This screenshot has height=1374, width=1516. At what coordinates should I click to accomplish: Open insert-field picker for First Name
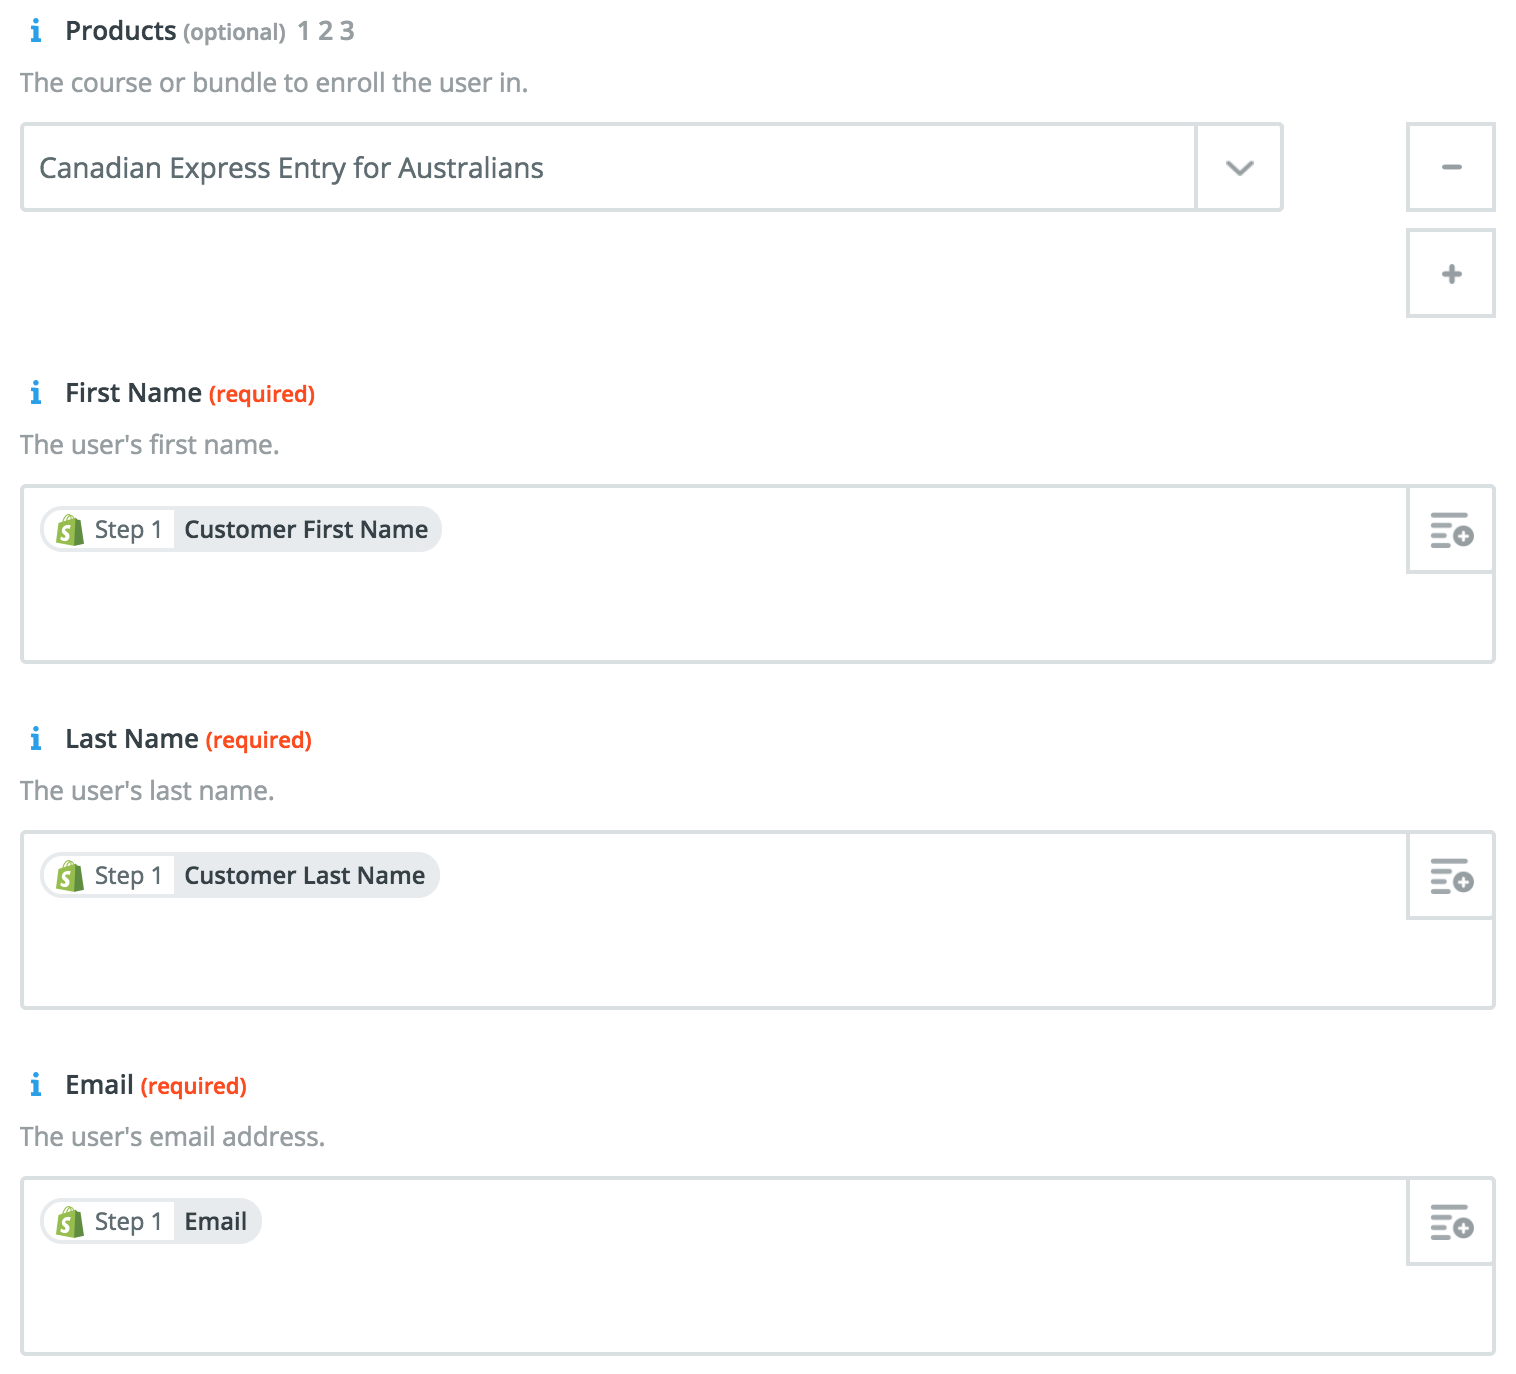(1451, 530)
